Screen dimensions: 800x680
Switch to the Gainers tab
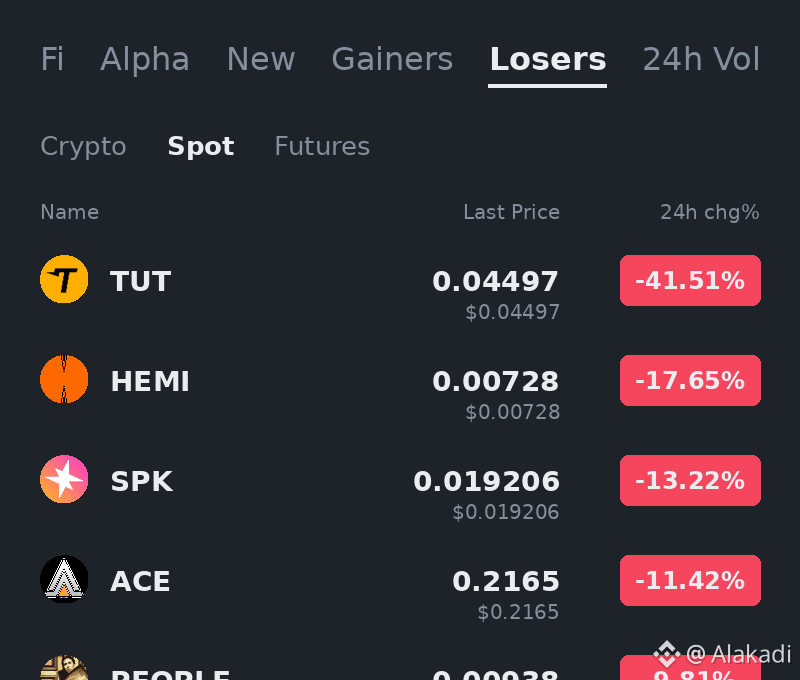coord(392,59)
